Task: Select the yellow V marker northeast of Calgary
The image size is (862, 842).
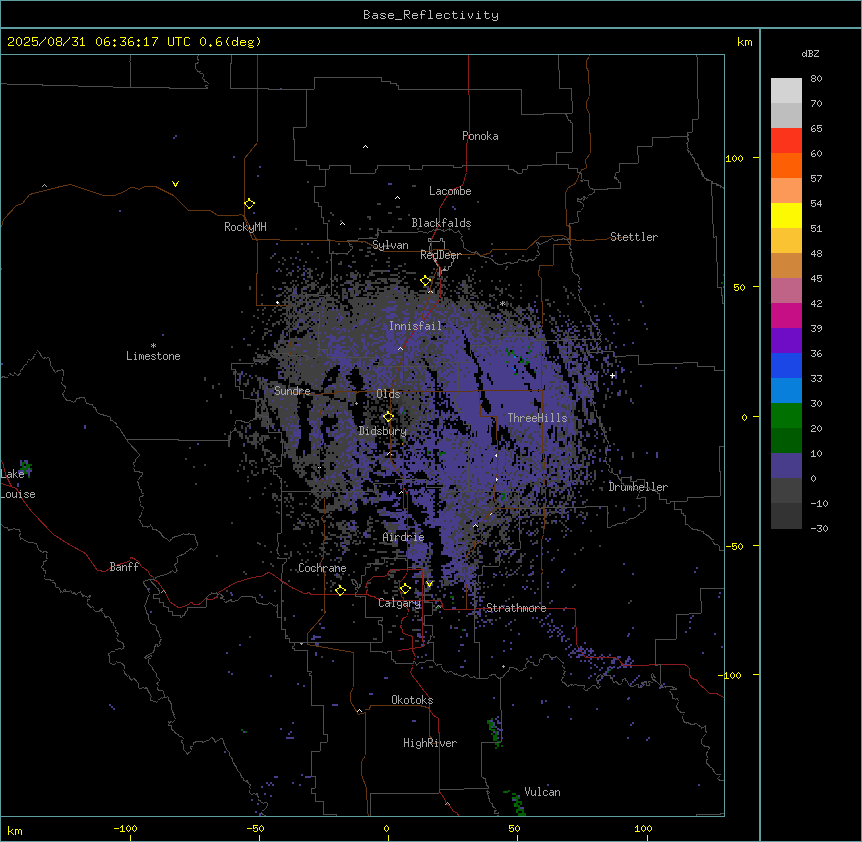Action: pos(429,584)
